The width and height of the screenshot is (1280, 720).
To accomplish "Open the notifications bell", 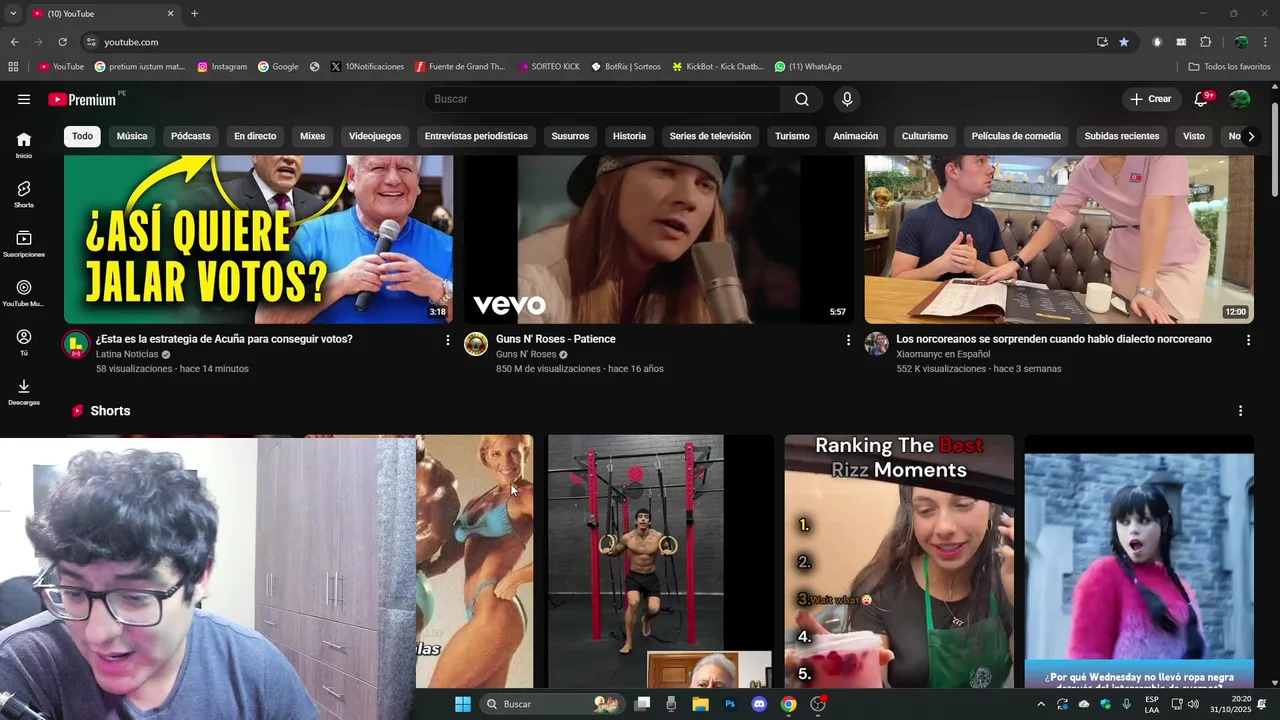I will point(1202,99).
